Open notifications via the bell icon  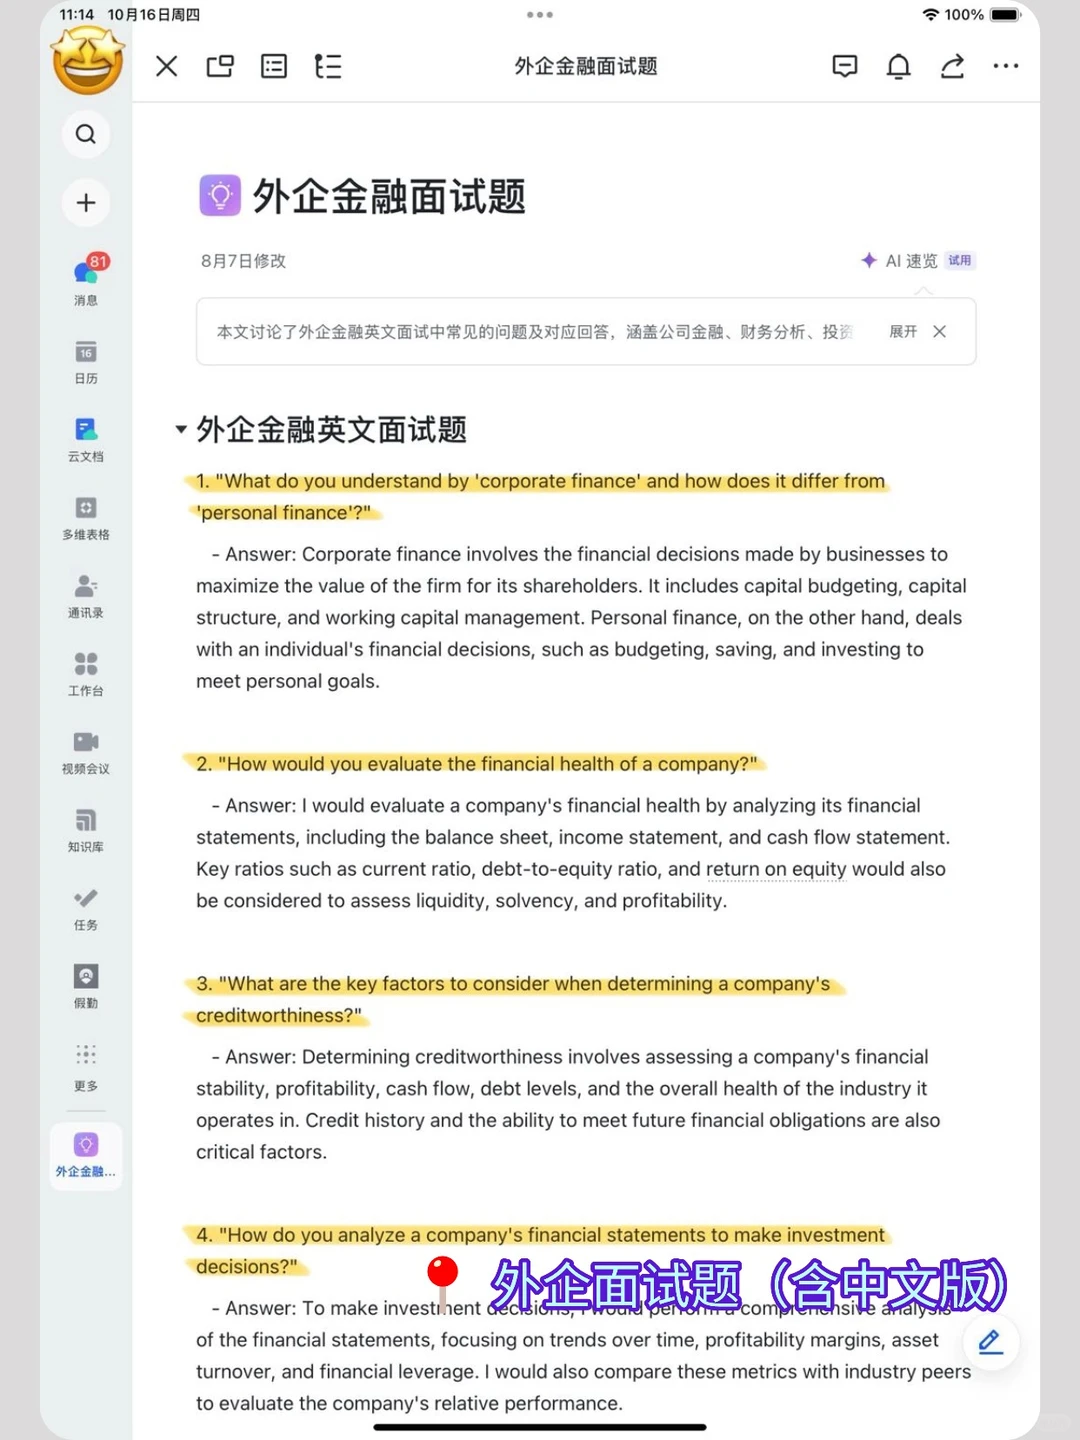[x=898, y=66]
